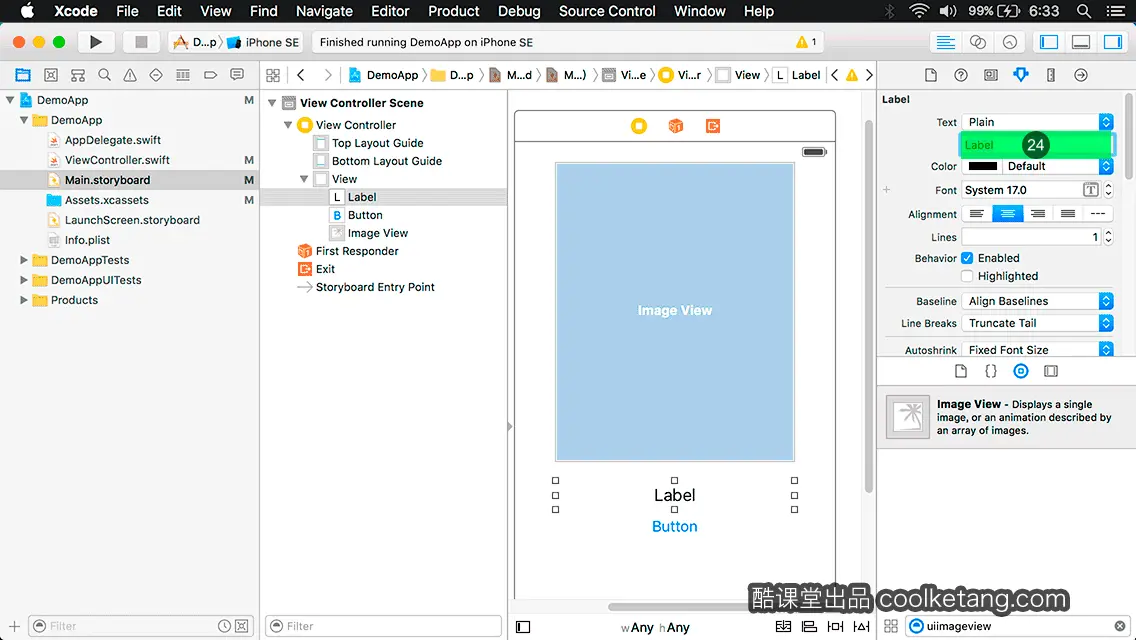Open the Quick Help inspector
Screen dimensions: 1136x640
[x=961, y=75]
